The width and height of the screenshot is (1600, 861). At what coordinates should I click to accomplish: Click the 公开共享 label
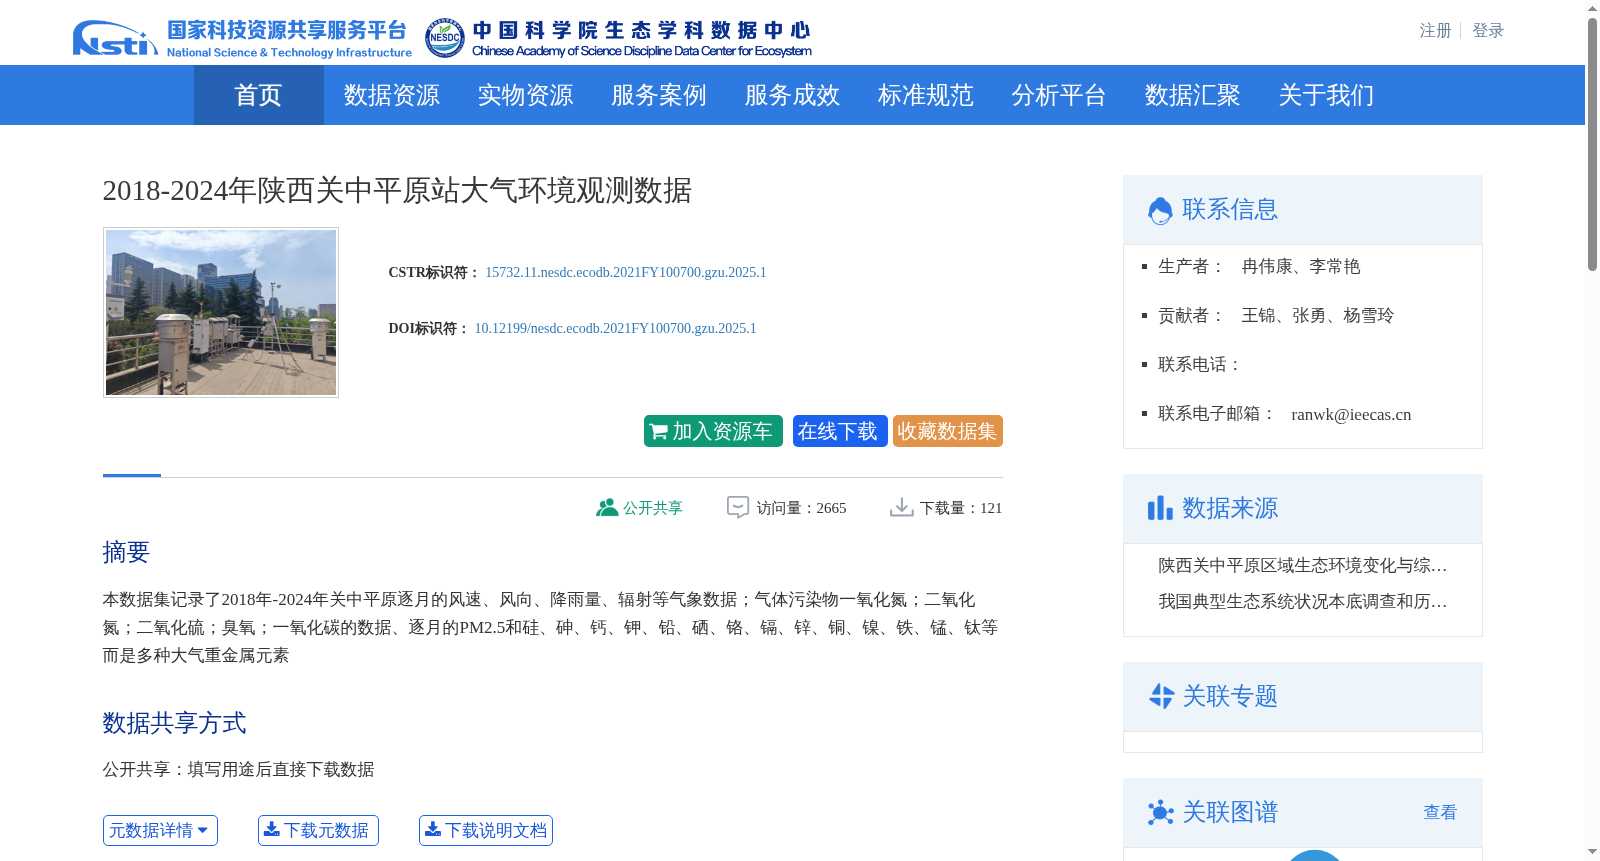pyautogui.click(x=653, y=508)
